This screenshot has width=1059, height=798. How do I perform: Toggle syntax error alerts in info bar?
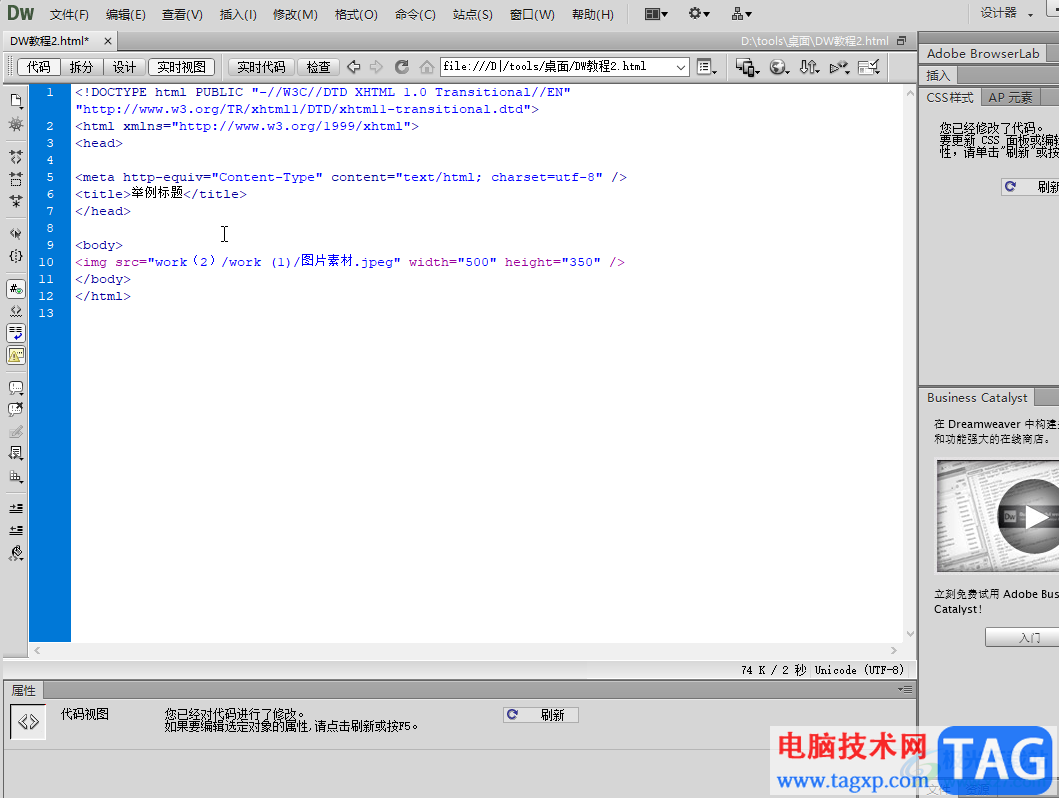click(x=16, y=355)
